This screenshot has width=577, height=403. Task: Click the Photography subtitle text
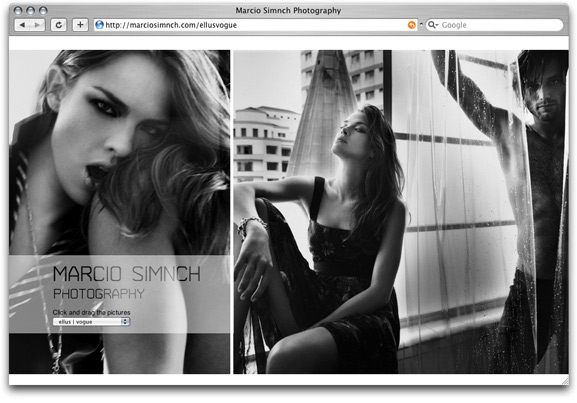[x=99, y=294]
